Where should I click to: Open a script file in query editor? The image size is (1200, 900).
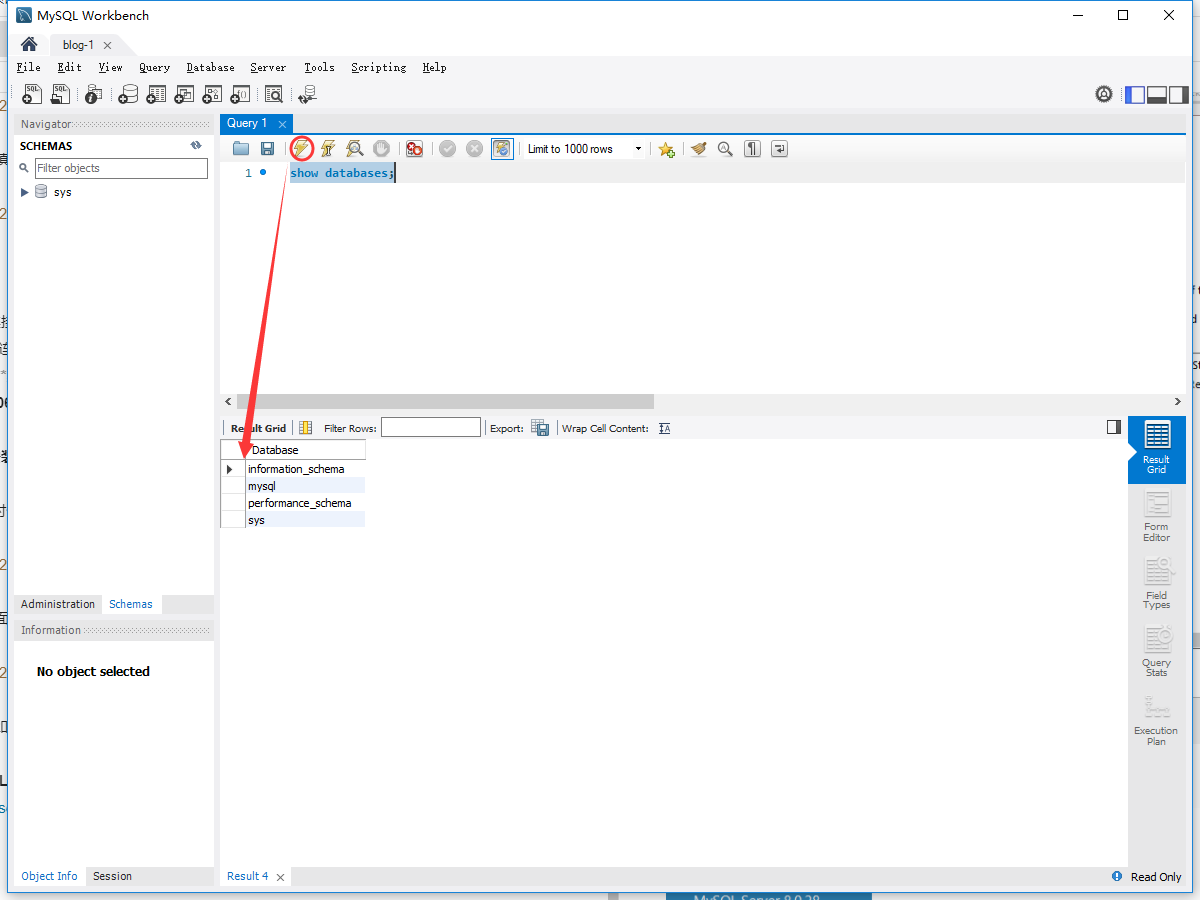[x=241, y=149]
